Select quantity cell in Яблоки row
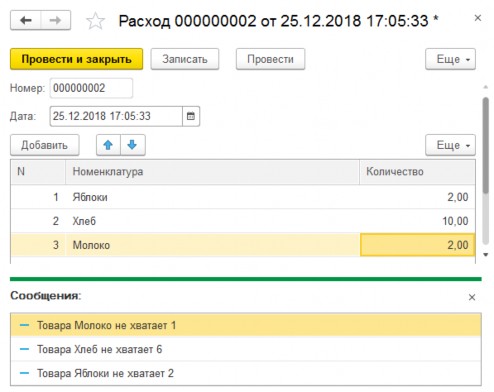Viewport: 494px width, 392px height. tap(417, 197)
